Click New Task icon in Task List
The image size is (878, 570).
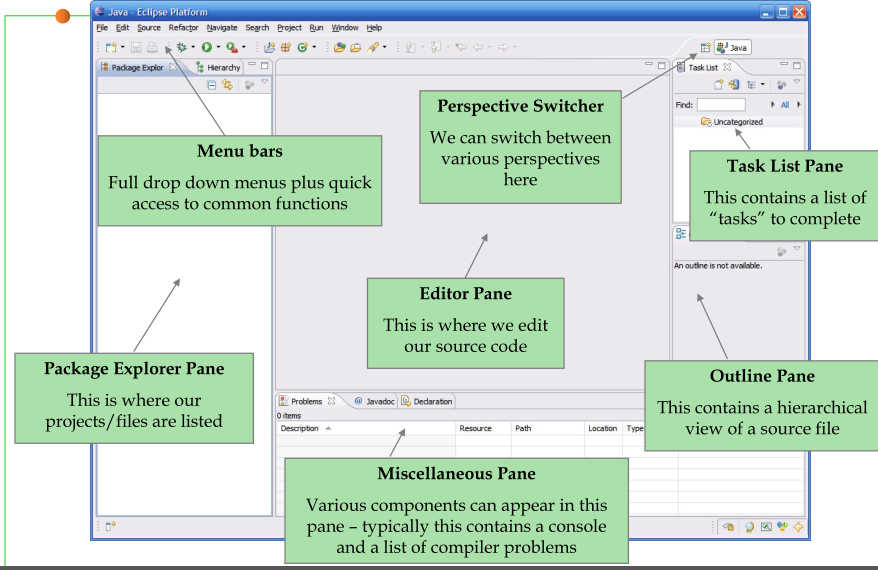(x=718, y=85)
